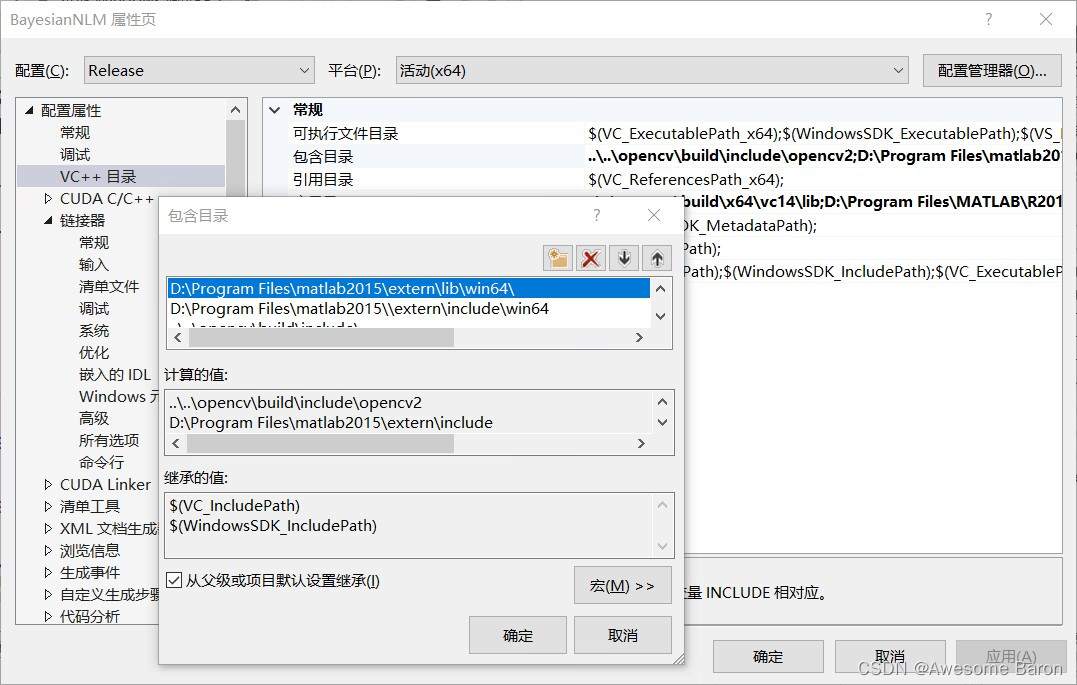Add a new include directory line
Screen dimensions: 1077x685
(x=558, y=257)
